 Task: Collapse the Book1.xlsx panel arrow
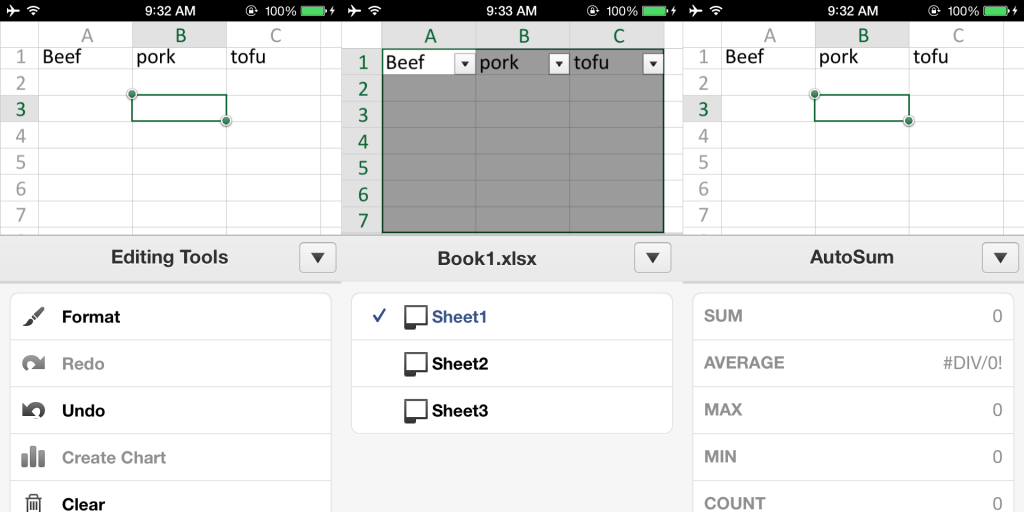[652, 258]
